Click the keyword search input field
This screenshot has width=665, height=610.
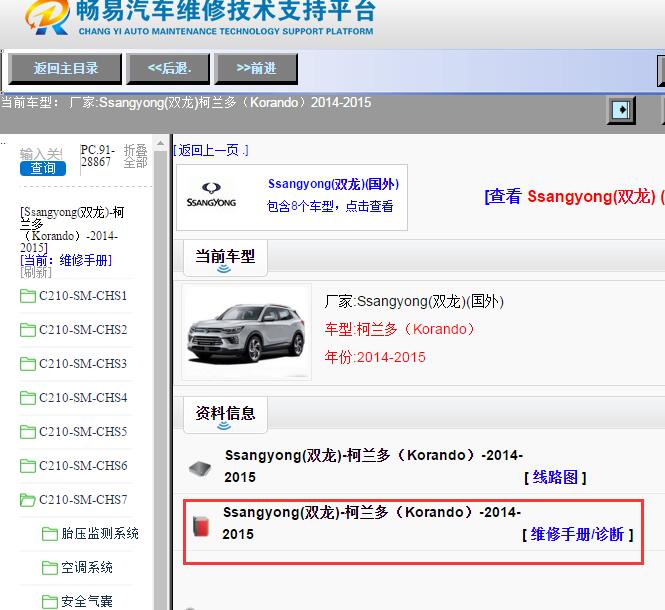coord(42,153)
